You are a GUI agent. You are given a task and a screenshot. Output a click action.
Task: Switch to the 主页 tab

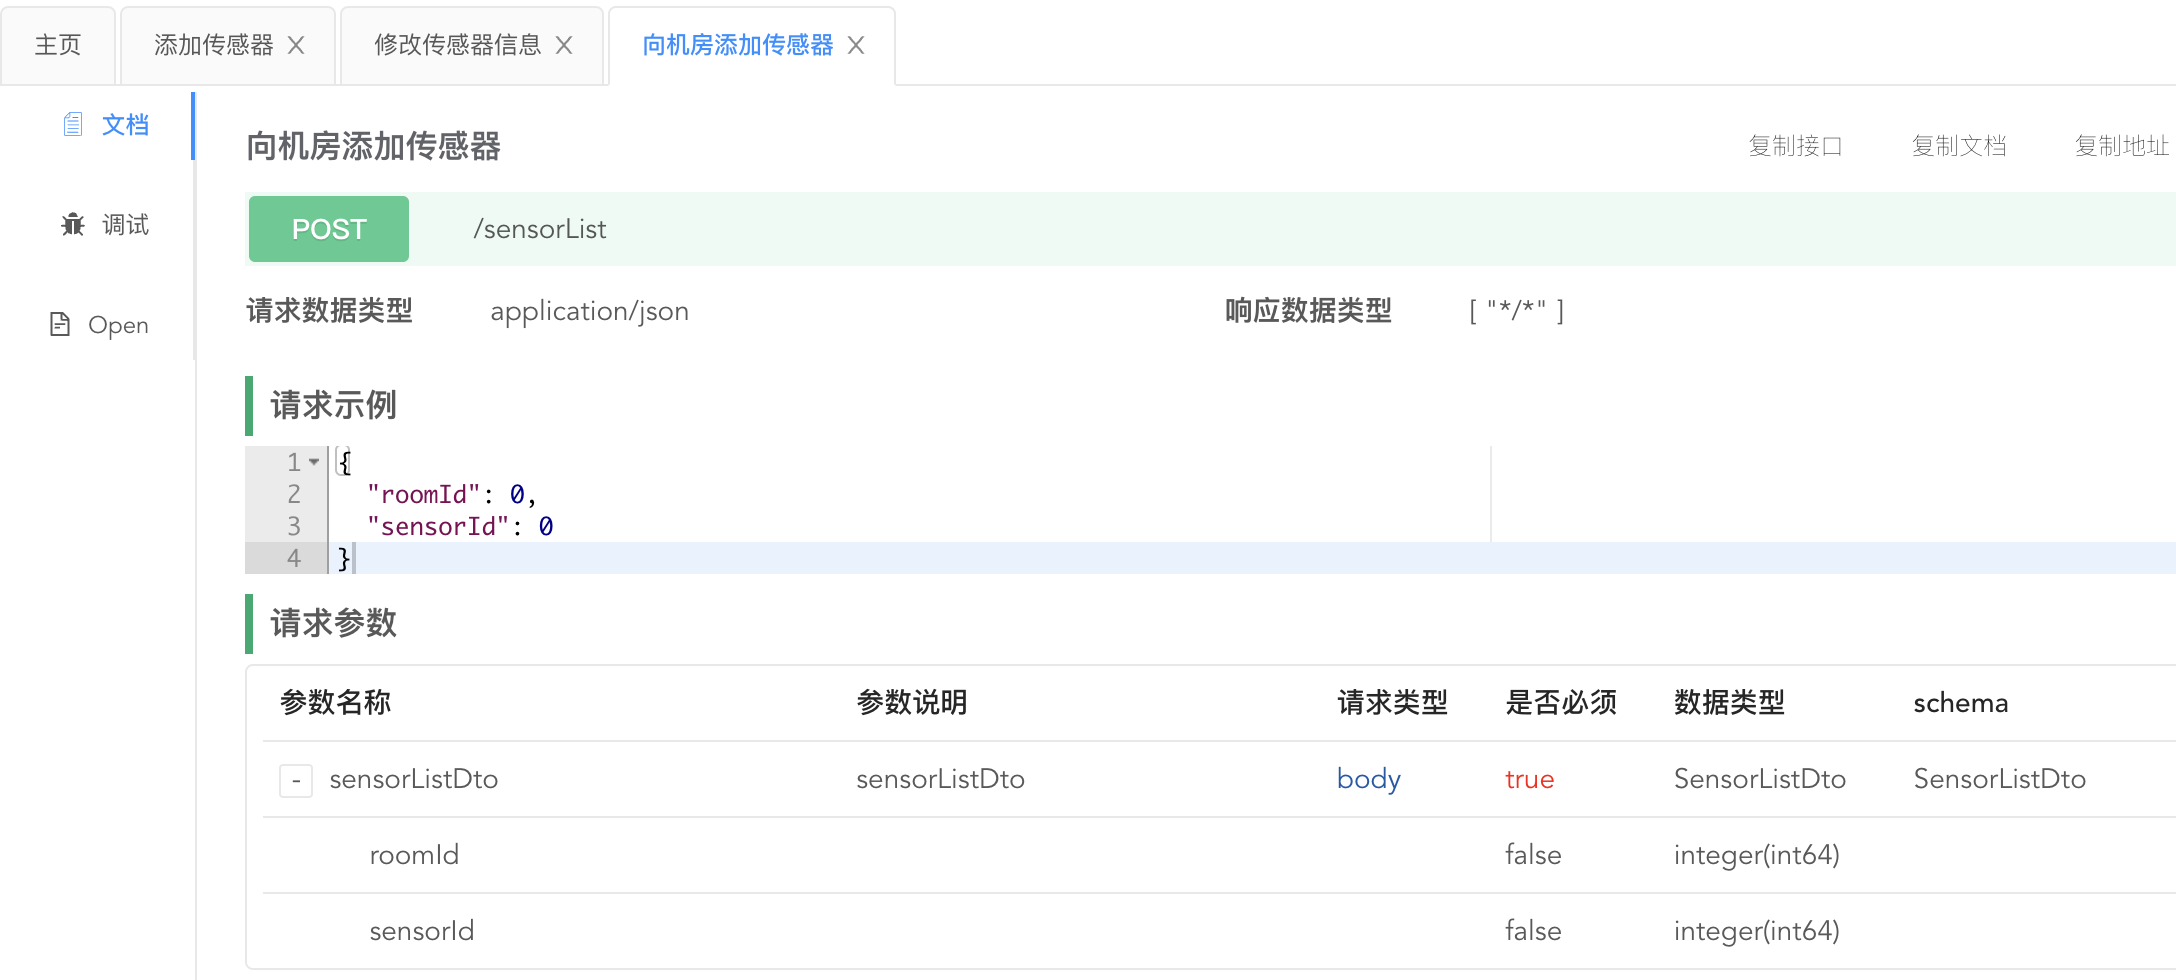click(x=58, y=45)
